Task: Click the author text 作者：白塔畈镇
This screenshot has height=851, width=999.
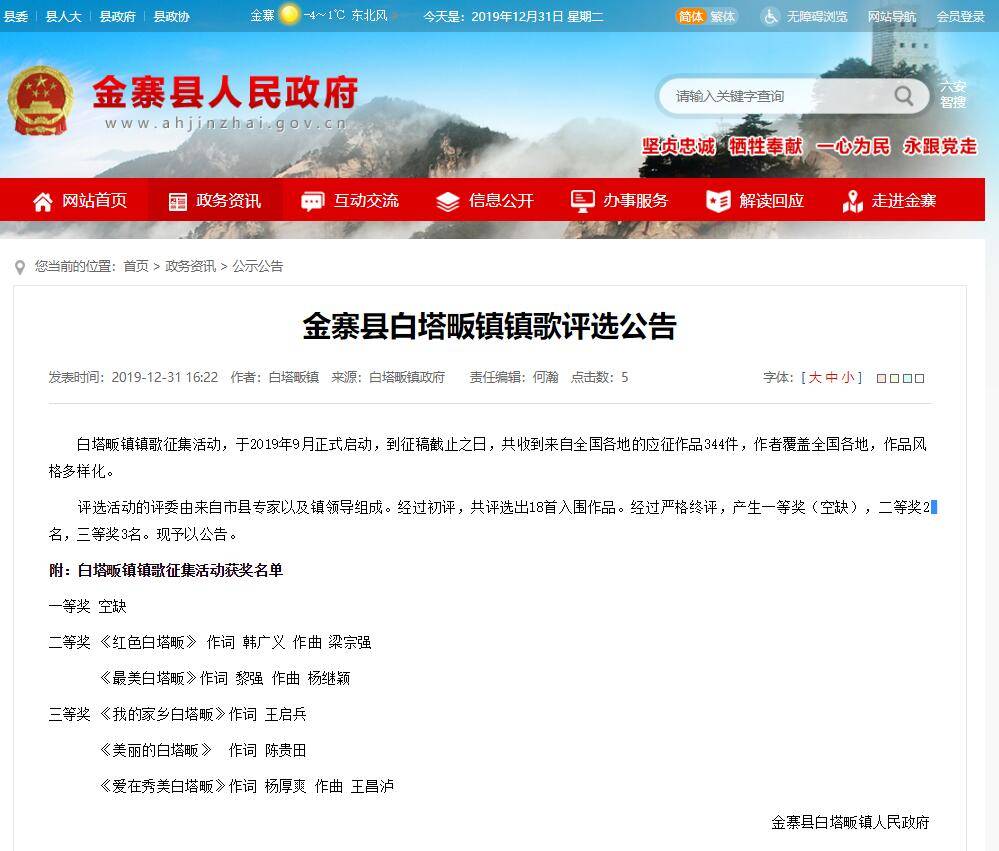Action: pos(275,377)
